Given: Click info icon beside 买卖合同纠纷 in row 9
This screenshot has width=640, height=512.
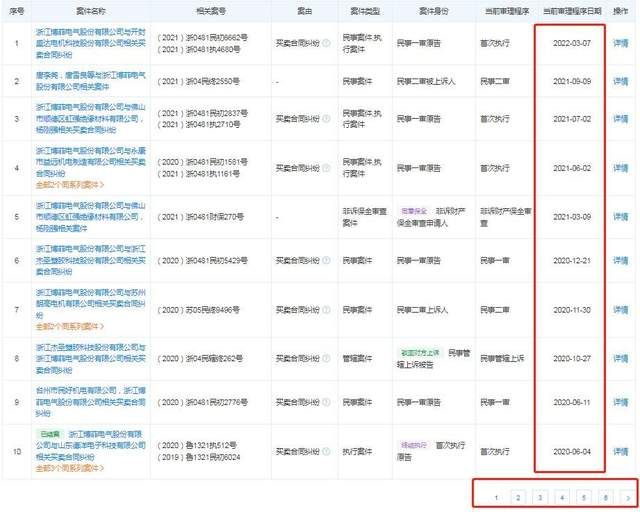Looking at the screenshot, I should click(x=326, y=402).
